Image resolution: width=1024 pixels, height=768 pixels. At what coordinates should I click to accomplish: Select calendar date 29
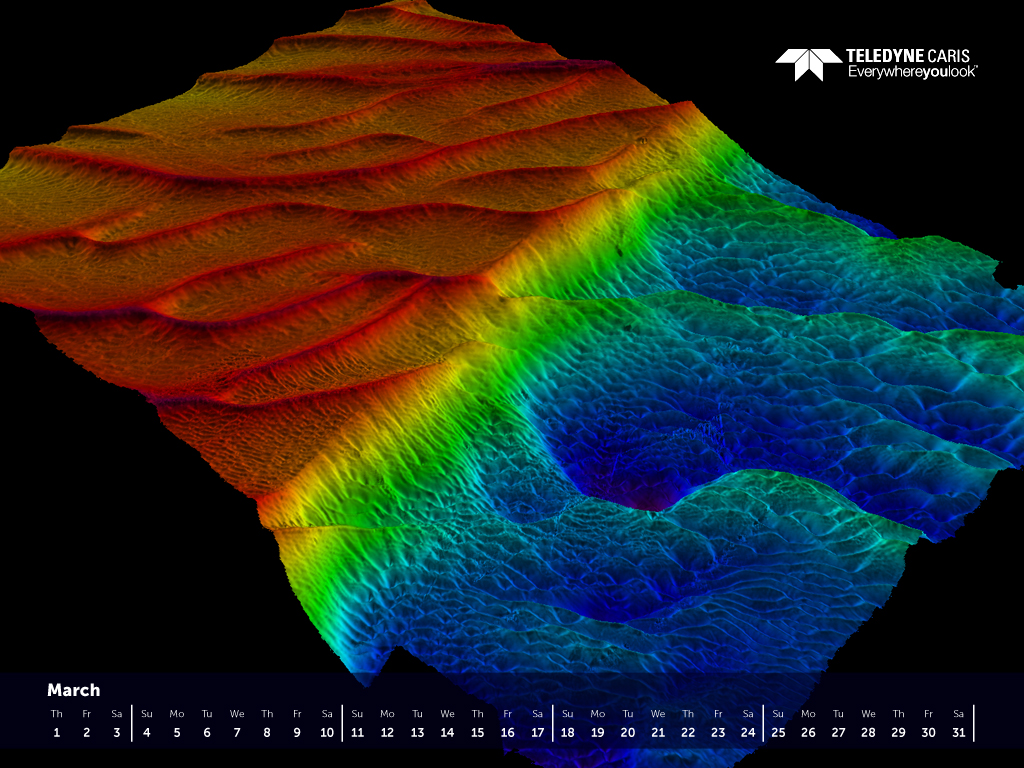click(899, 733)
